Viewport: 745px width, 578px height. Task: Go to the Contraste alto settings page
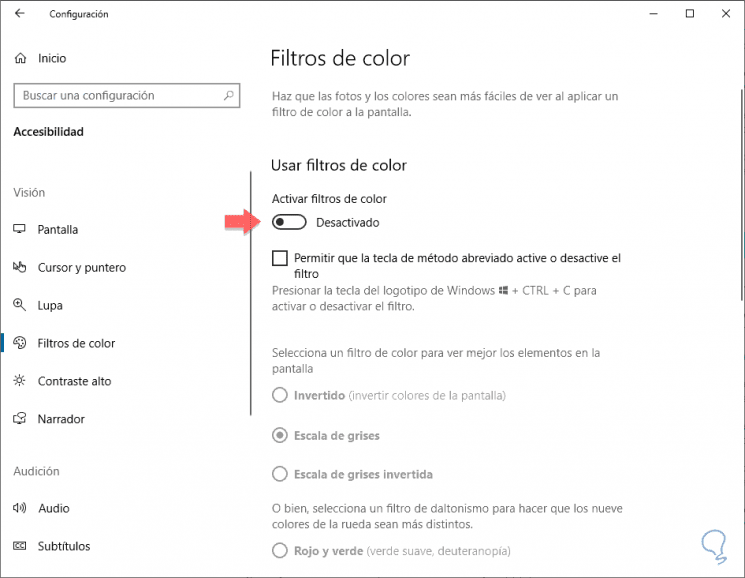(x=74, y=382)
